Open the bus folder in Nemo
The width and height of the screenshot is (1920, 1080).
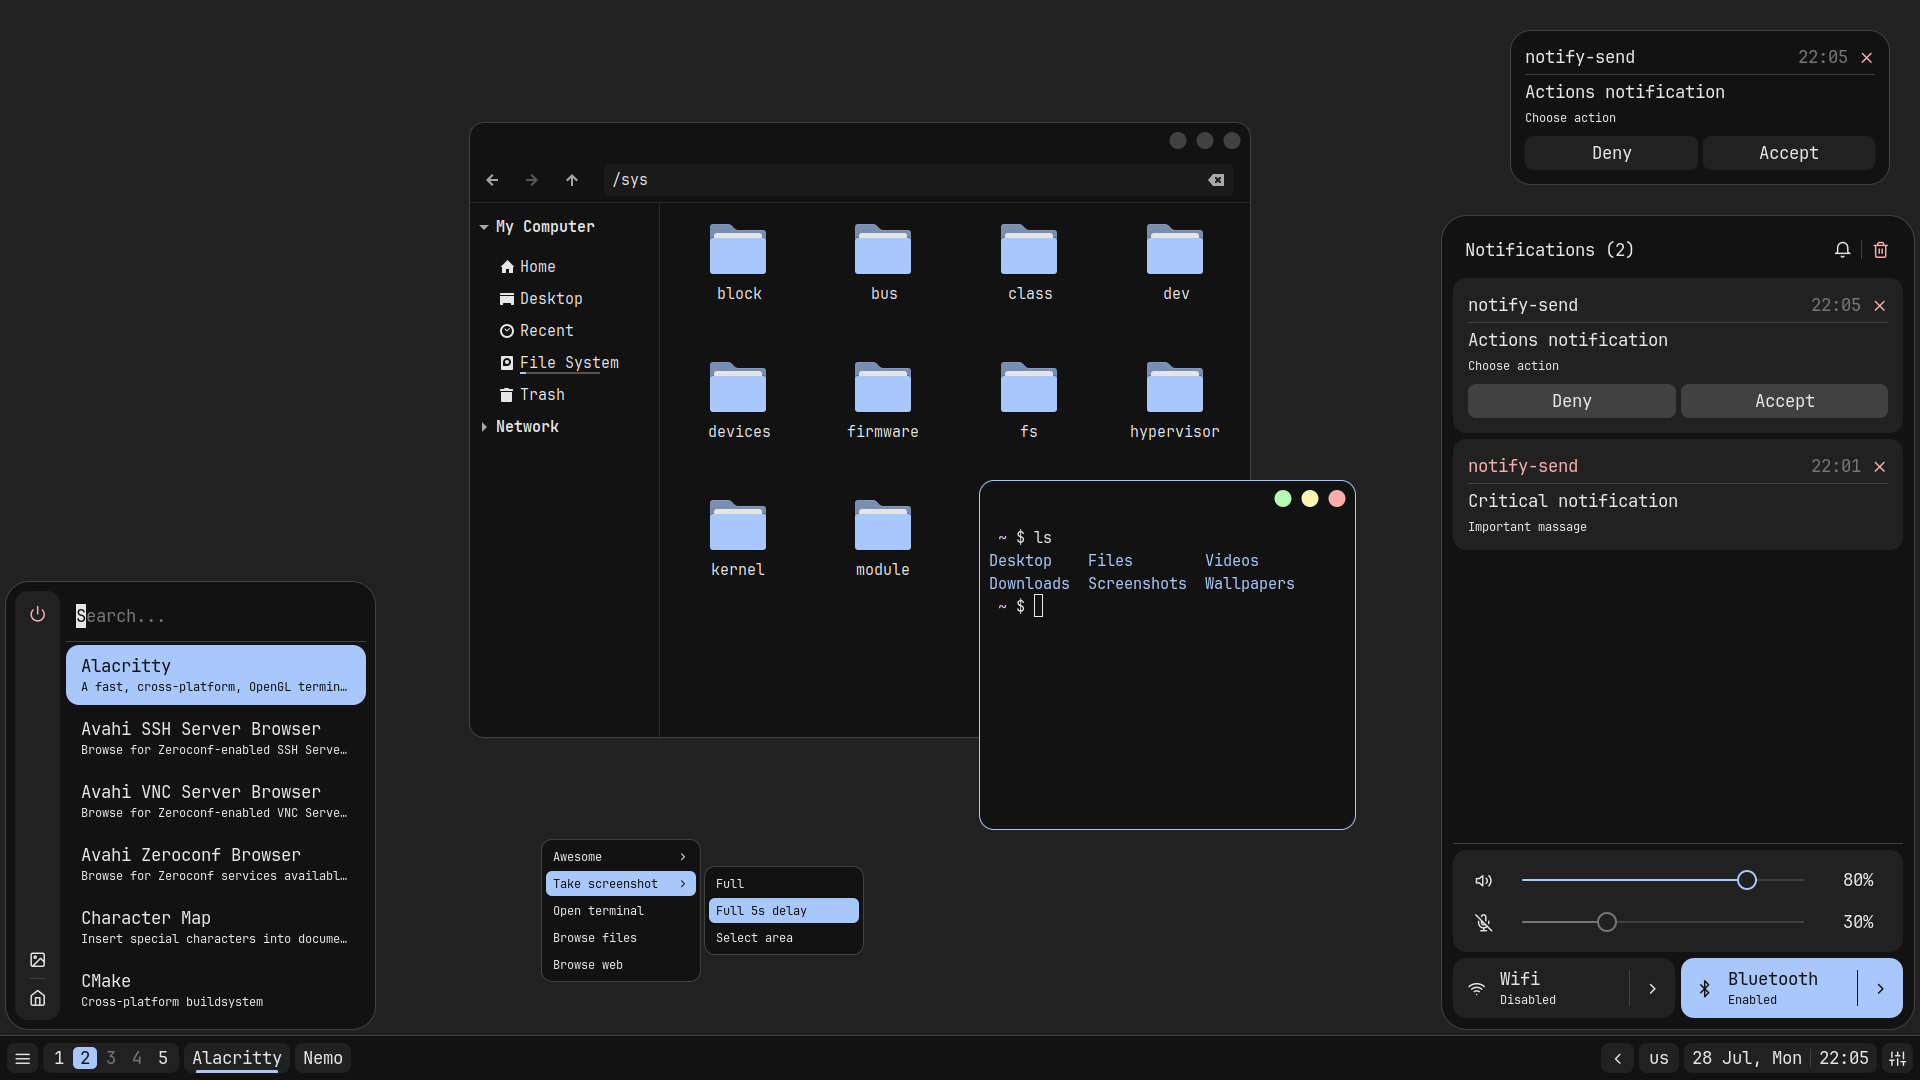click(883, 249)
